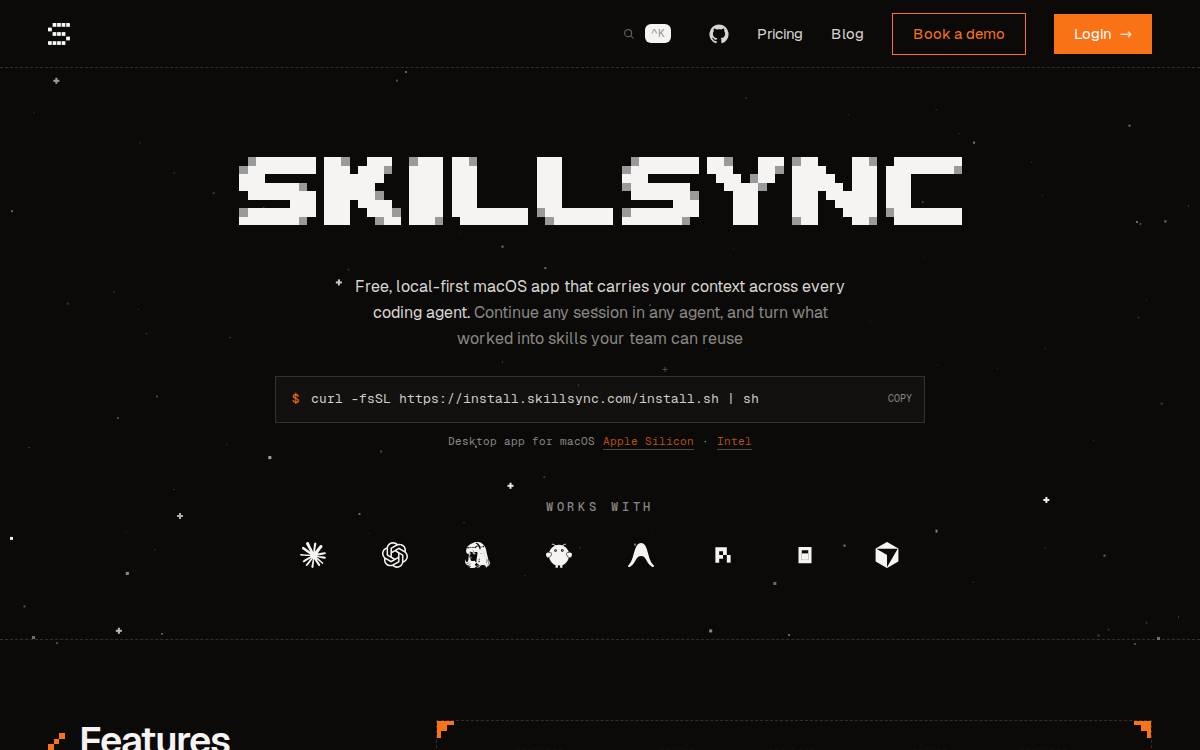The width and height of the screenshot is (1200, 750).
Task: Click the 'Desktop app for macOS' text
Action: (521, 441)
